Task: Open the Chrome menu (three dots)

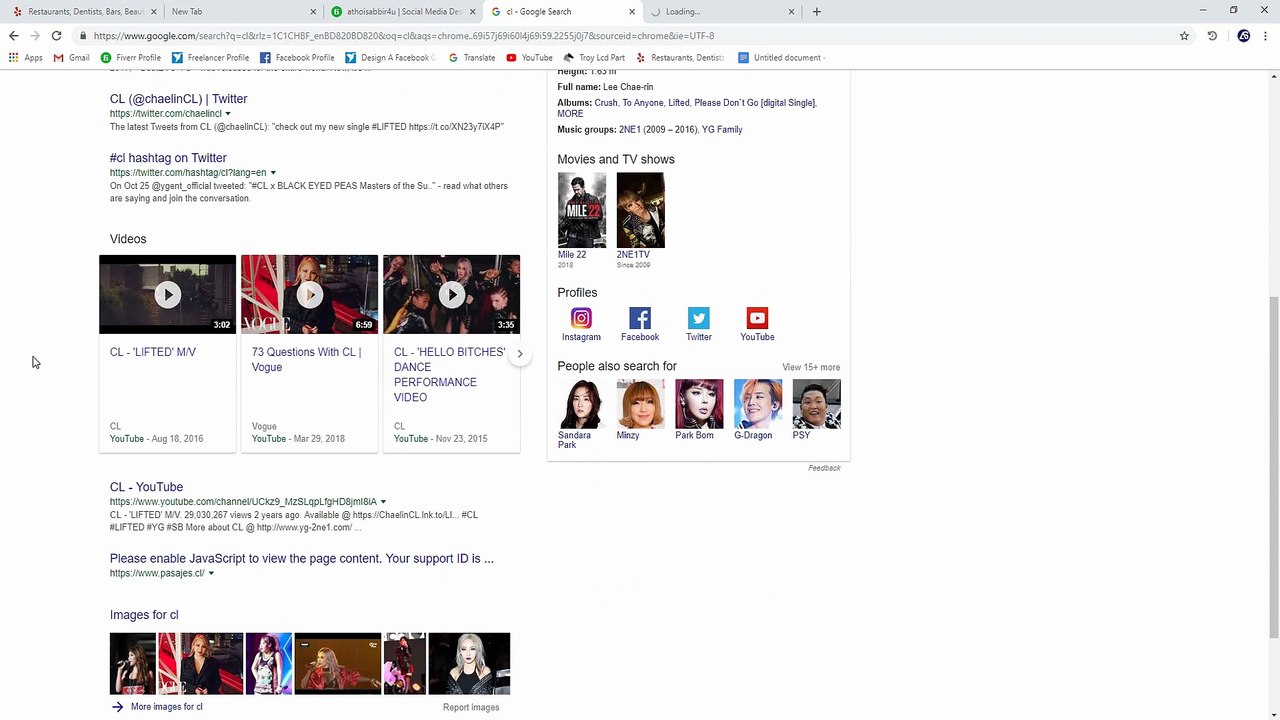Action: pos(1265,36)
